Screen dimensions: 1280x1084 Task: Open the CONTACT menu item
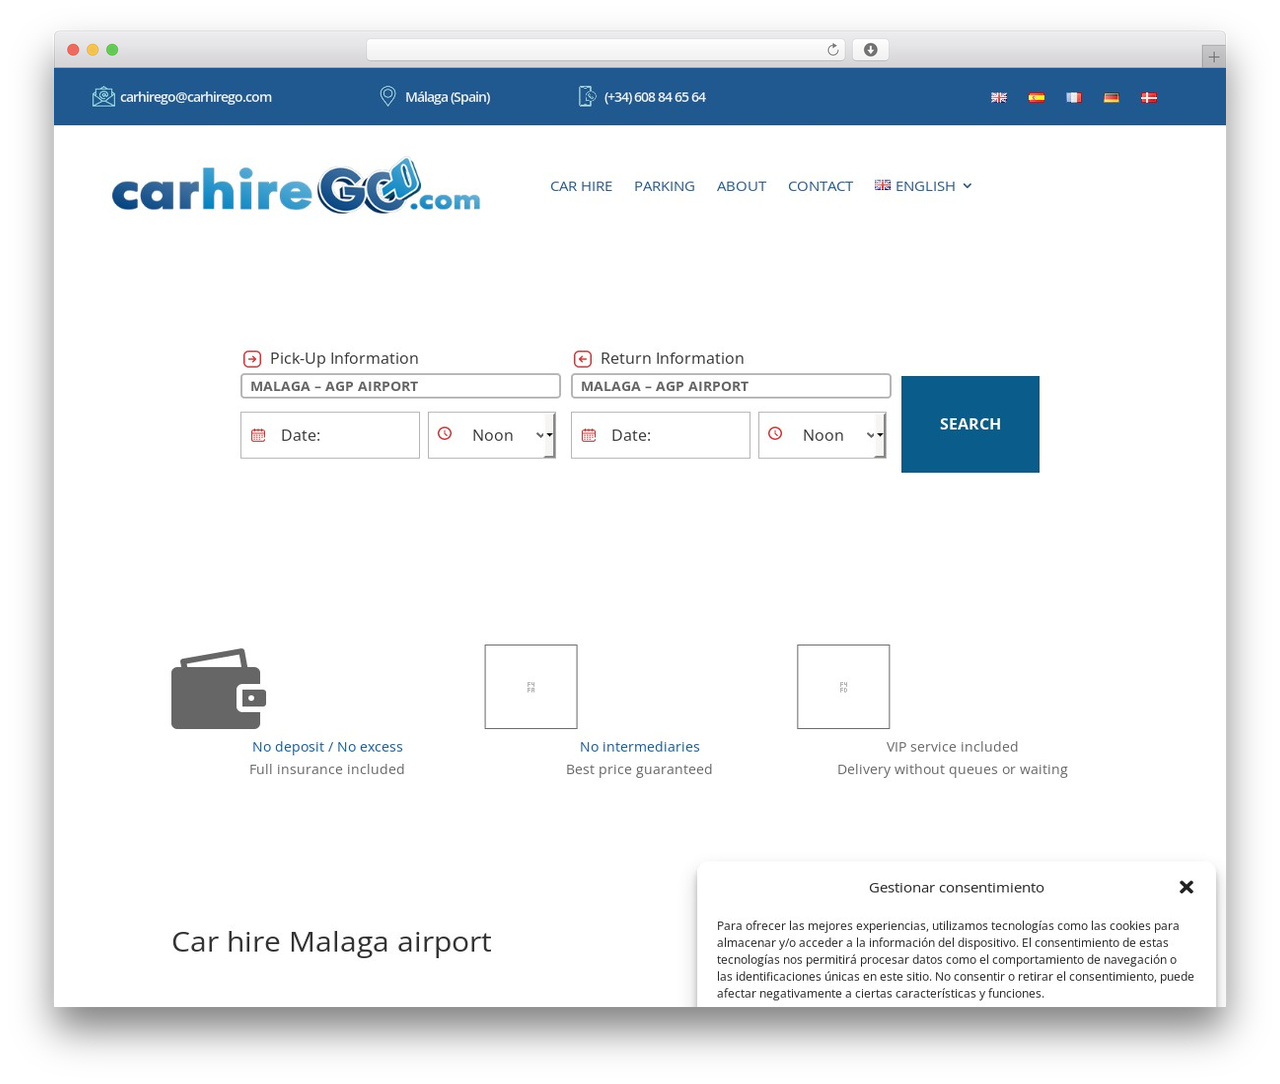820,186
